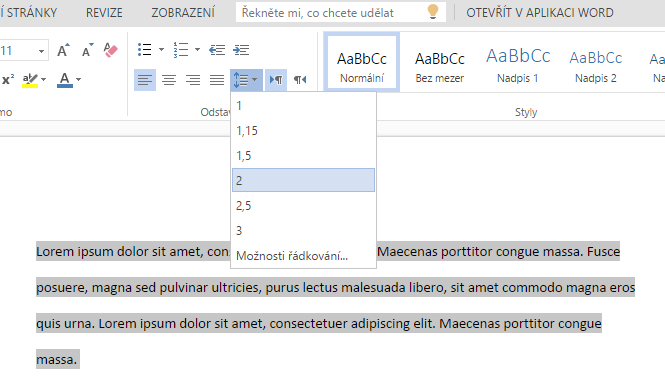Apply yellow text highlight color
Screen dimensions: 665x391
point(30,80)
